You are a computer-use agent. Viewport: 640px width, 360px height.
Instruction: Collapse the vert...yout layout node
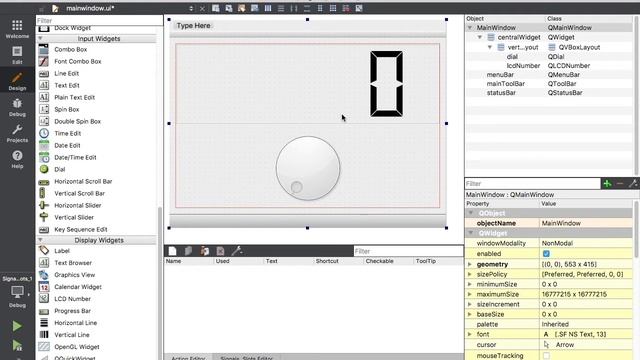pyautogui.click(x=490, y=47)
